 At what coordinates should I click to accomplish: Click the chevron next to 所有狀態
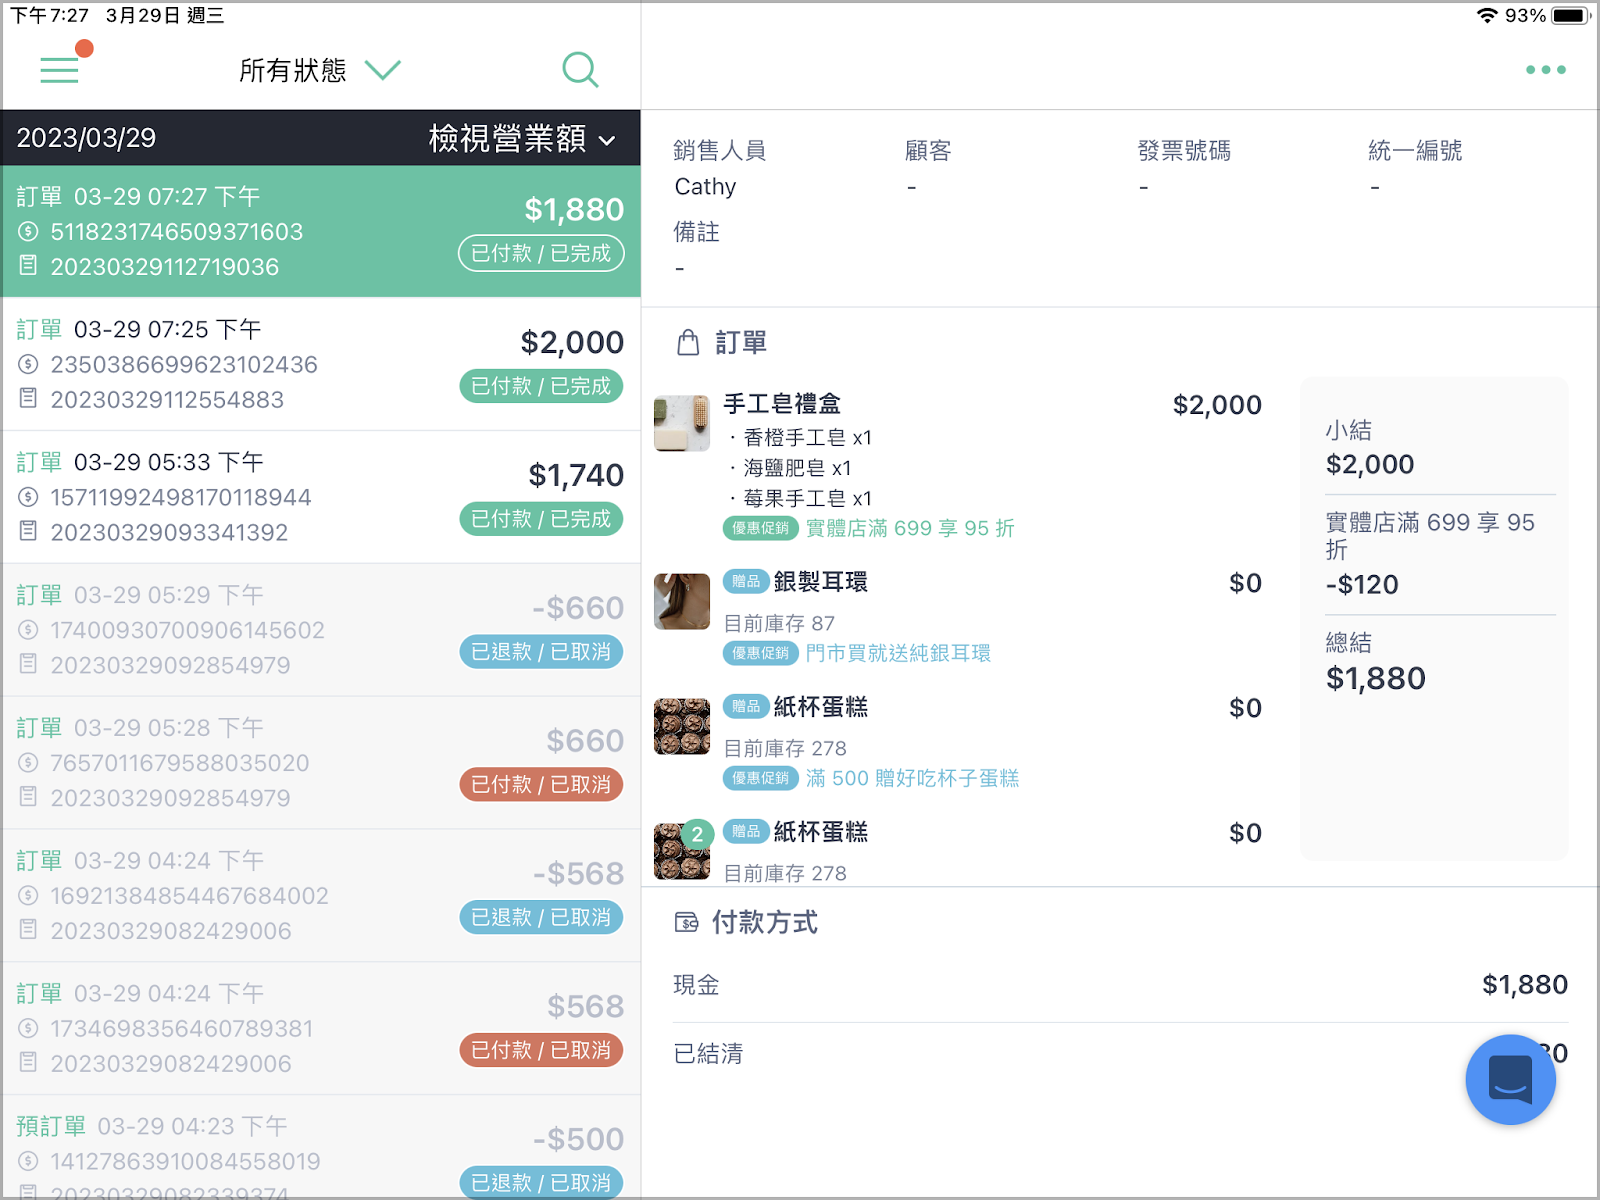(383, 70)
